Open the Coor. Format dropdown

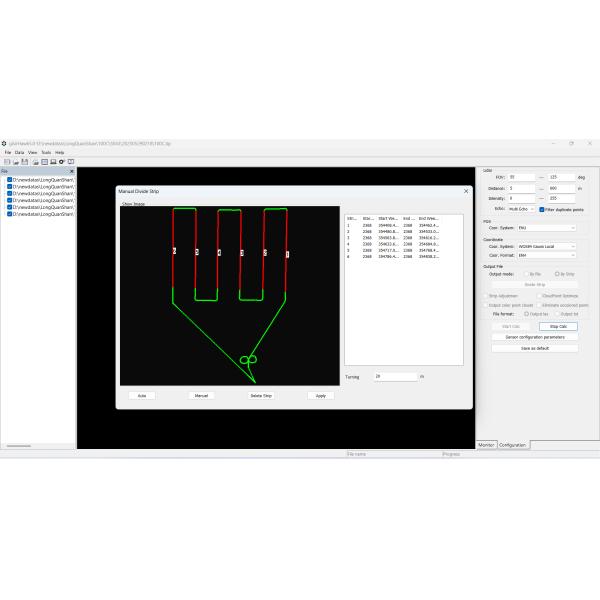pyautogui.click(x=546, y=255)
